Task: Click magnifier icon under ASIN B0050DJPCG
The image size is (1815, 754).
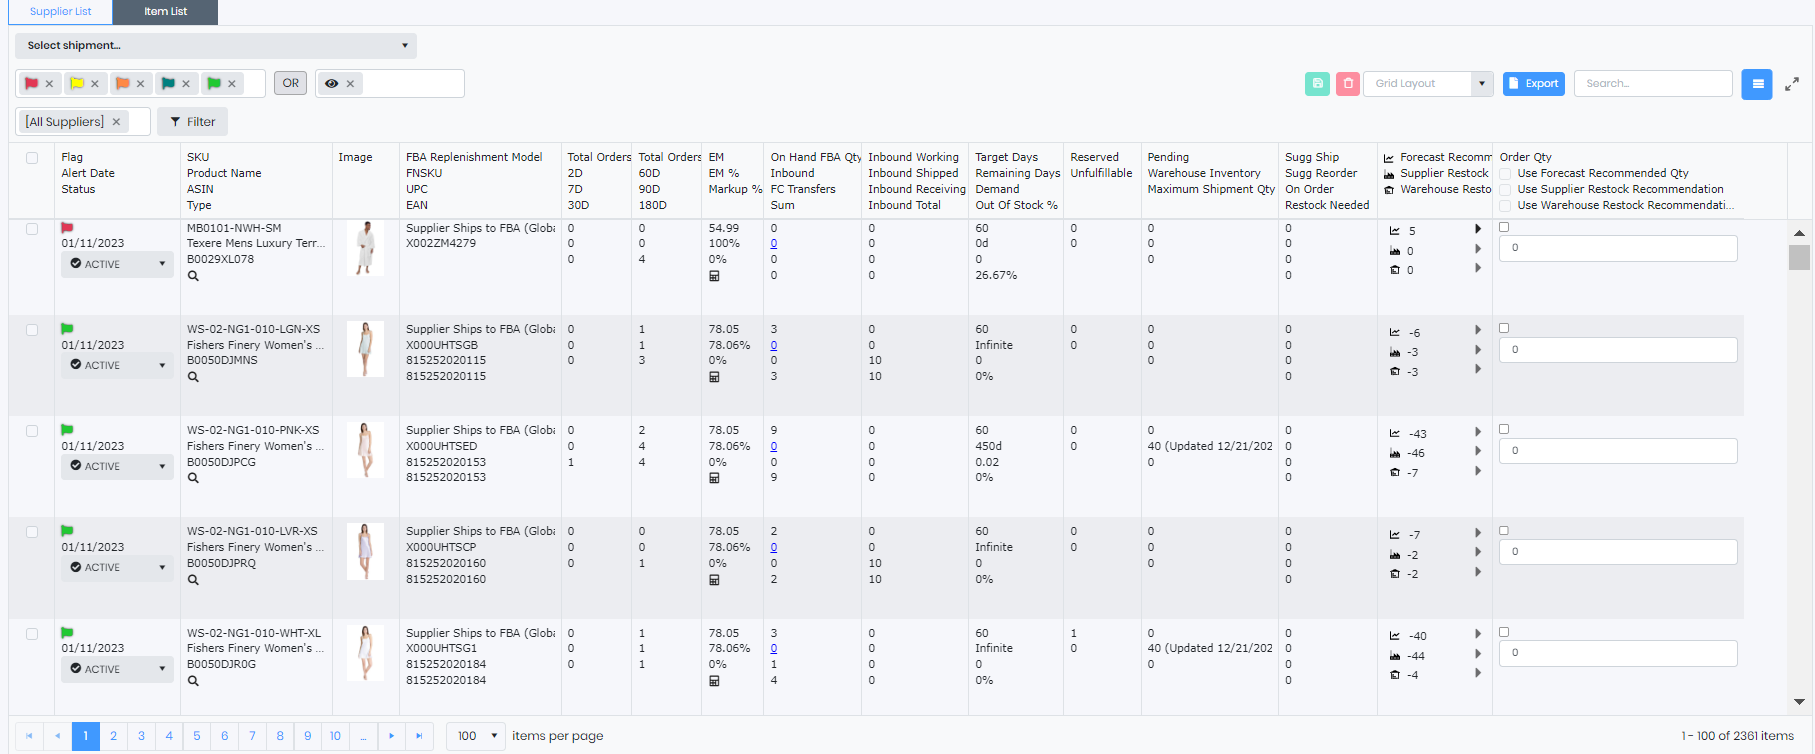Action: [193, 478]
